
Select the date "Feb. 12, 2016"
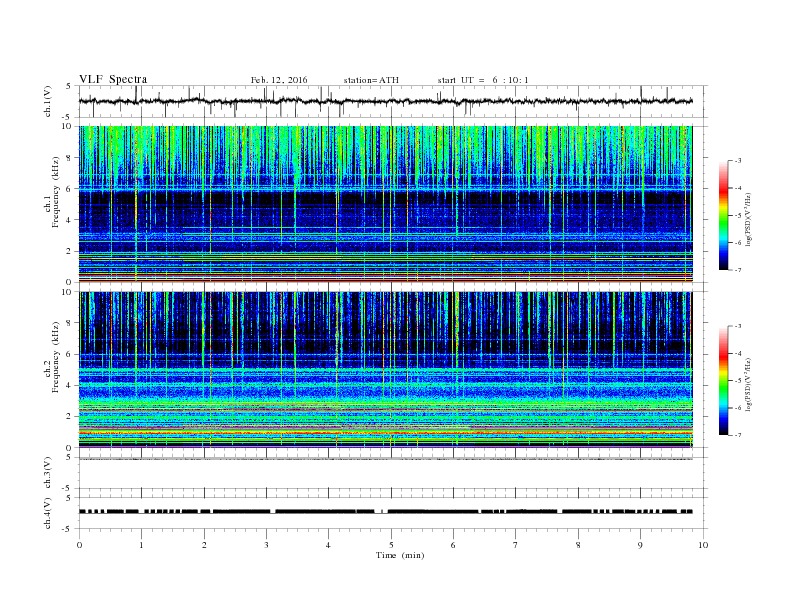[x=279, y=80]
